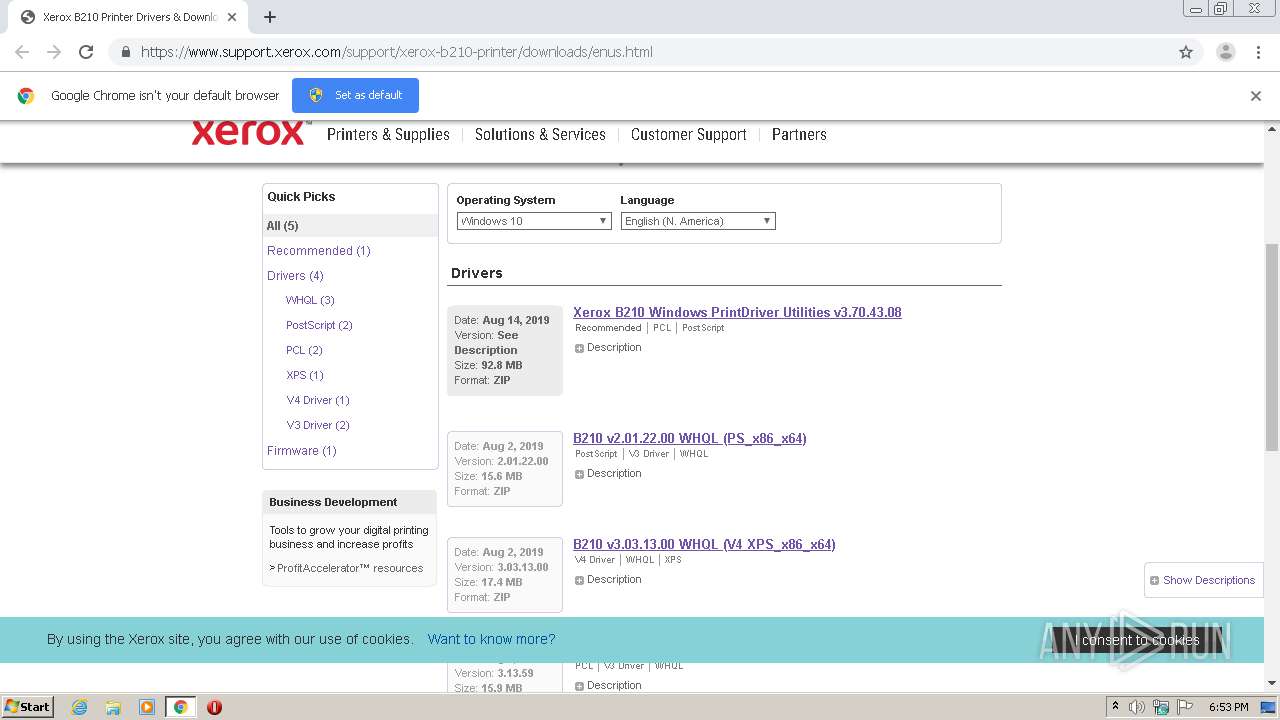The image size is (1280, 720).
Task: Click the page vertical scrollbar thumb
Action: pyautogui.click(x=1272, y=347)
